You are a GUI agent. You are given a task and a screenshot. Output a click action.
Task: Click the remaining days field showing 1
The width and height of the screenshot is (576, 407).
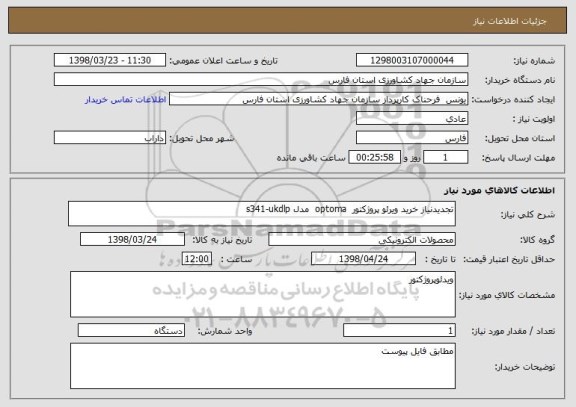pos(446,157)
